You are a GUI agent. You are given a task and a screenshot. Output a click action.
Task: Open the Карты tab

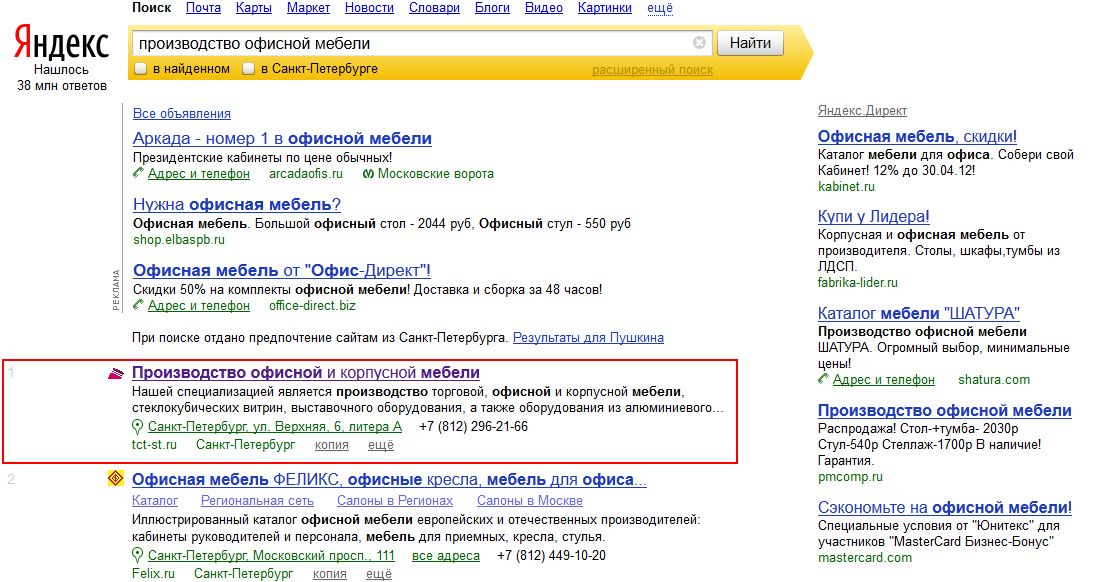(x=254, y=8)
